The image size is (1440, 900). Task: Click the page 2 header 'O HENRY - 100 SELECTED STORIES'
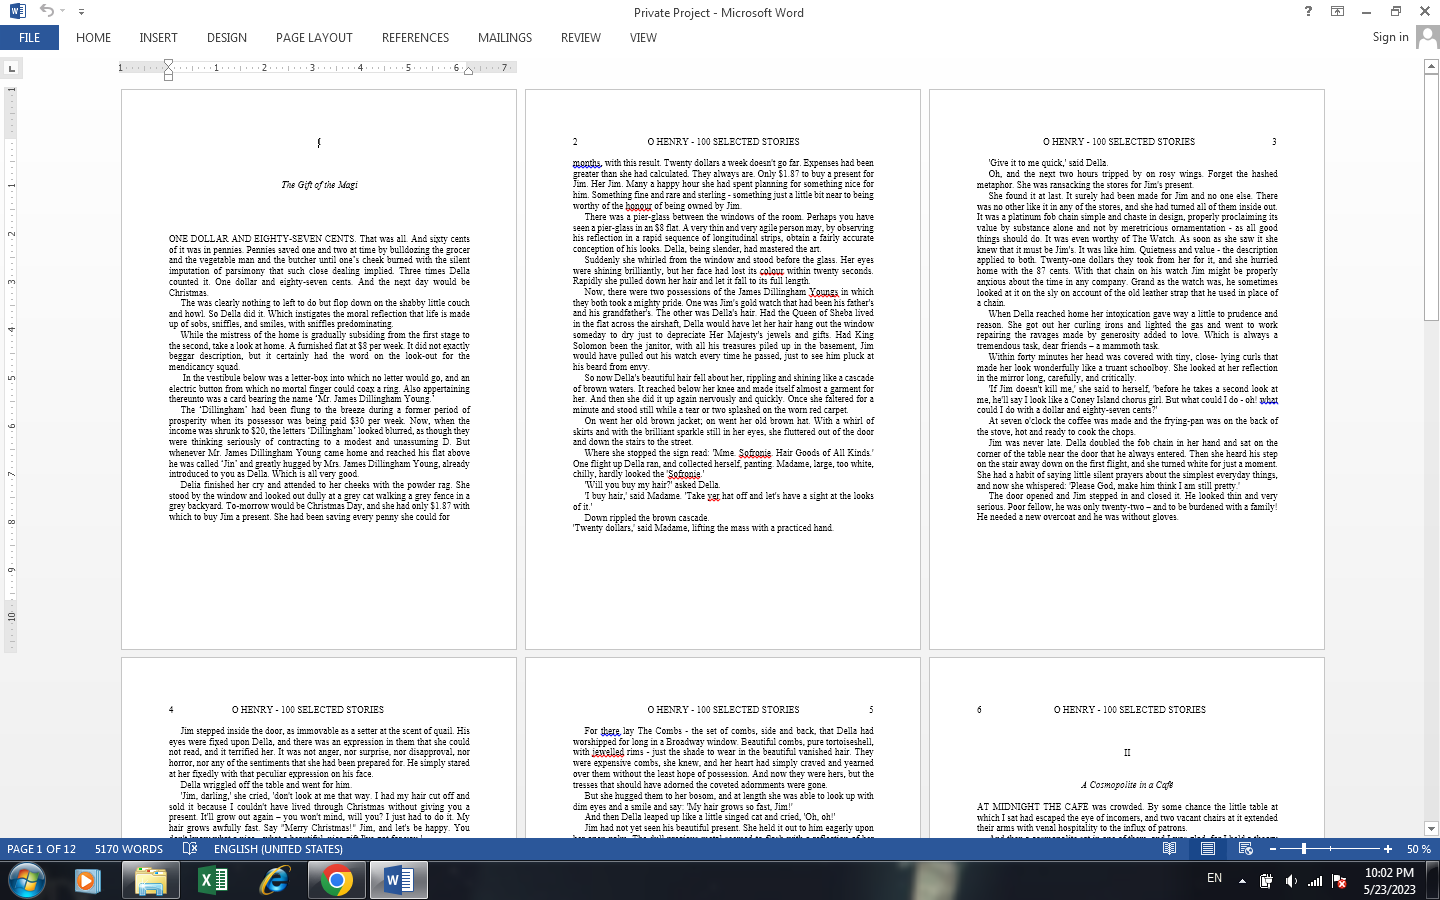coord(723,142)
